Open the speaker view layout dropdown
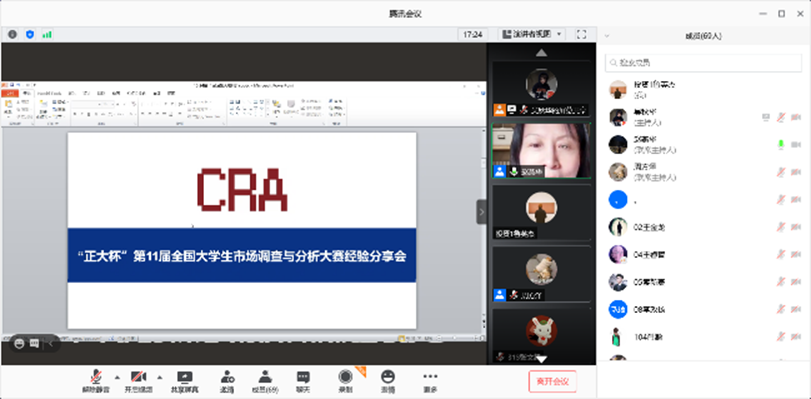 coord(531,35)
